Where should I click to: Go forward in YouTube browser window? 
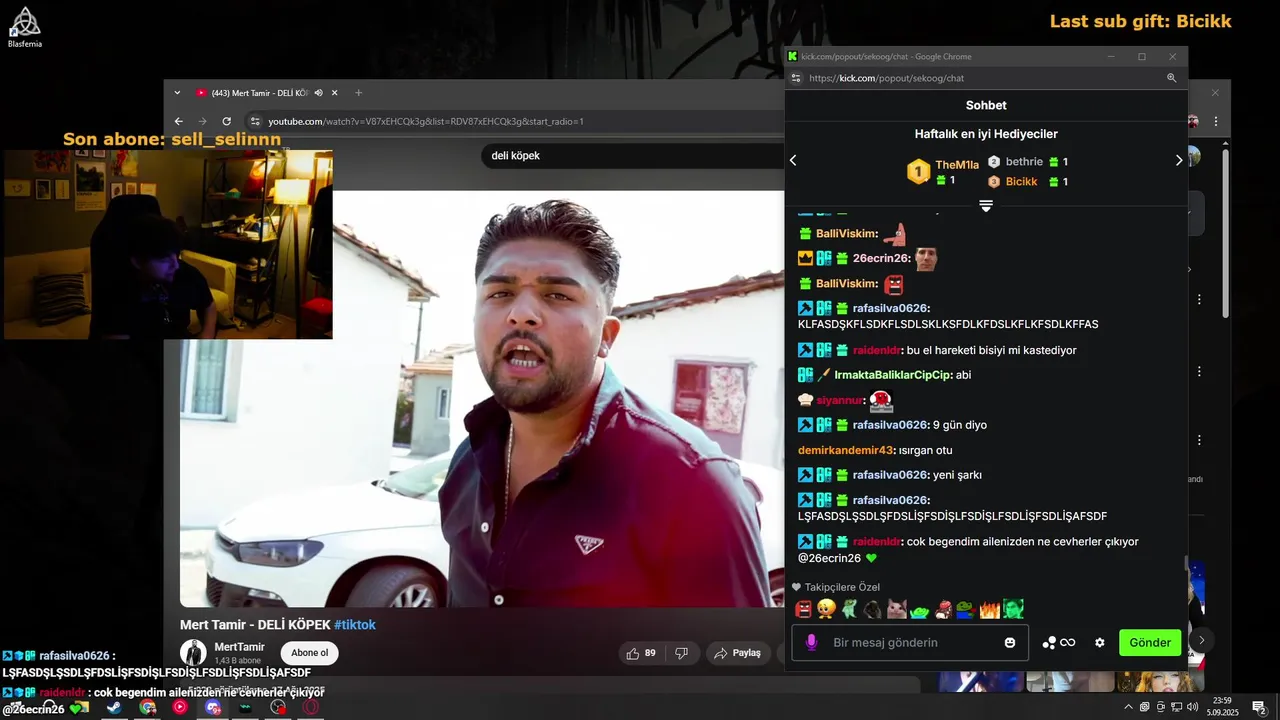(202, 121)
